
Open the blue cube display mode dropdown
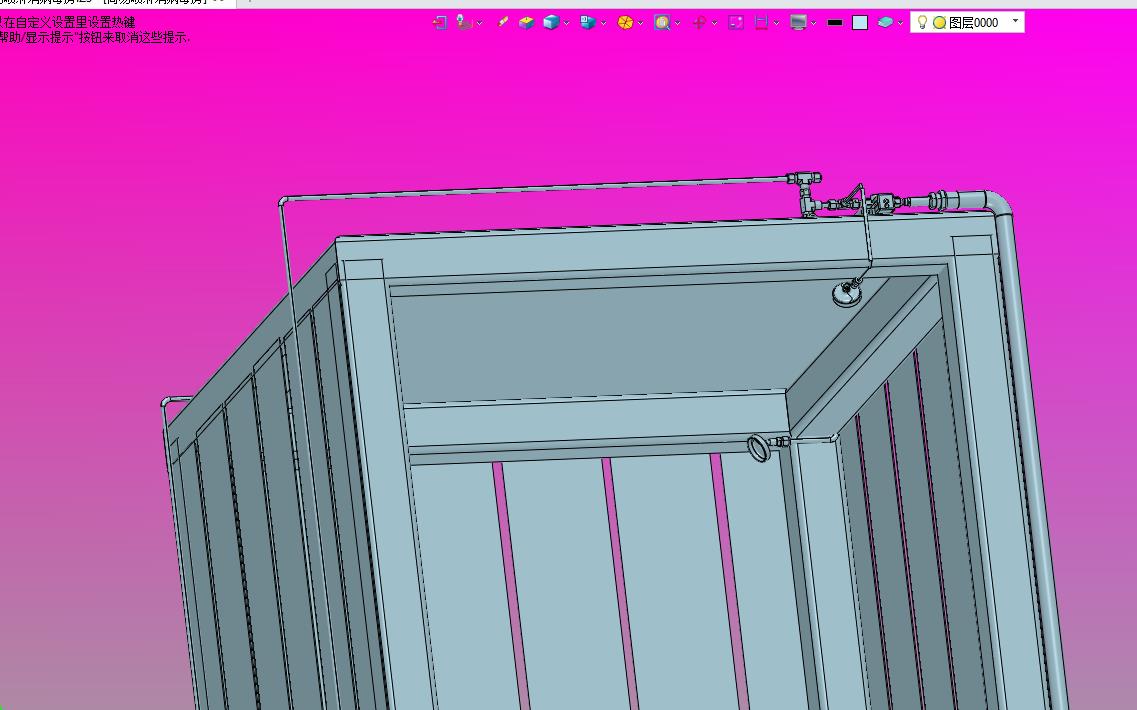[566, 23]
